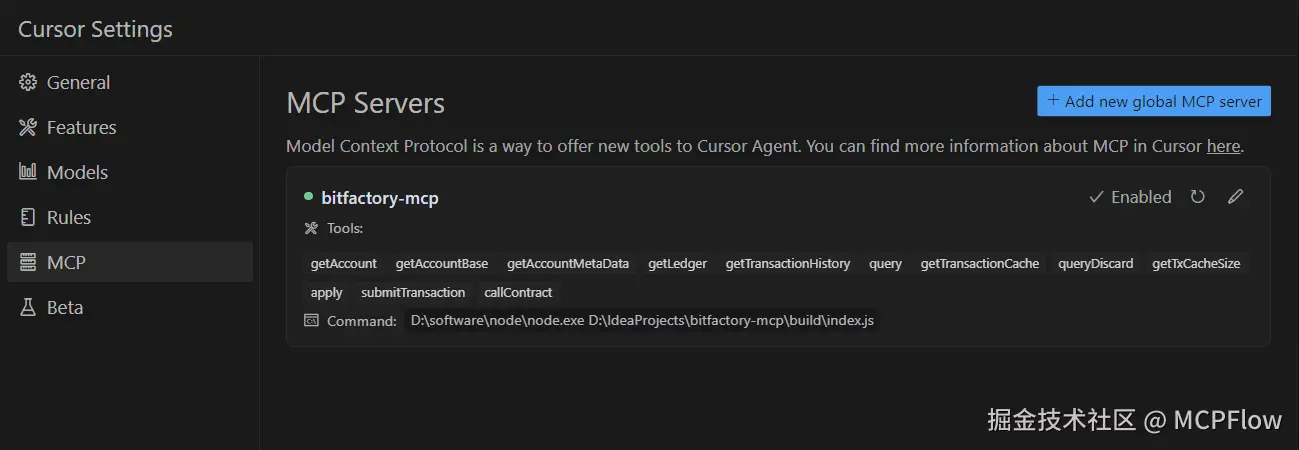
Task: Click the General gear icon in sidebar
Action: (x=28, y=83)
